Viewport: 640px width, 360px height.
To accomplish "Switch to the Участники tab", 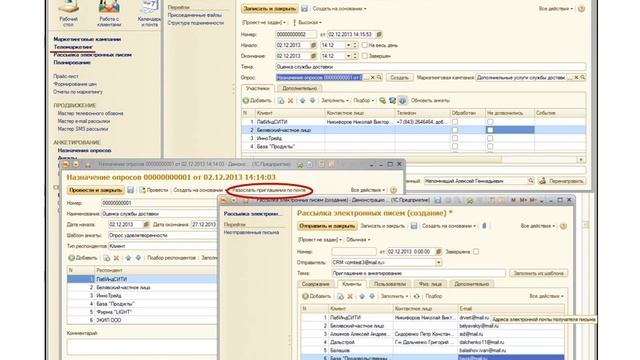I will (x=258, y=89).
